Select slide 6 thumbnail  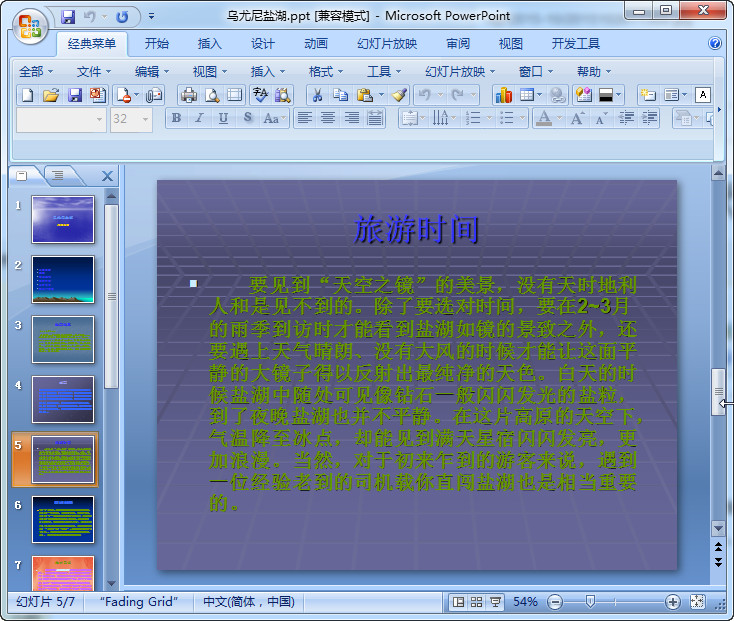(x=63, y=520)
